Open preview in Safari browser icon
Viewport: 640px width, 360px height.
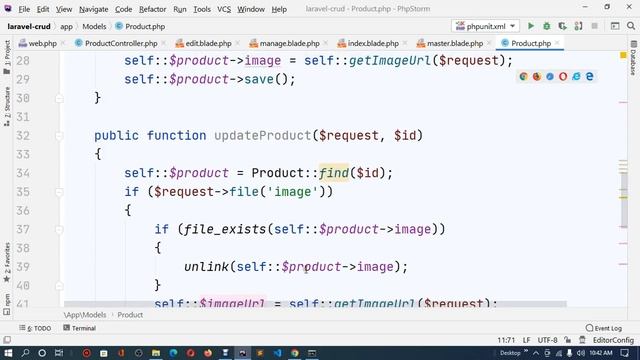coord(550,76)
